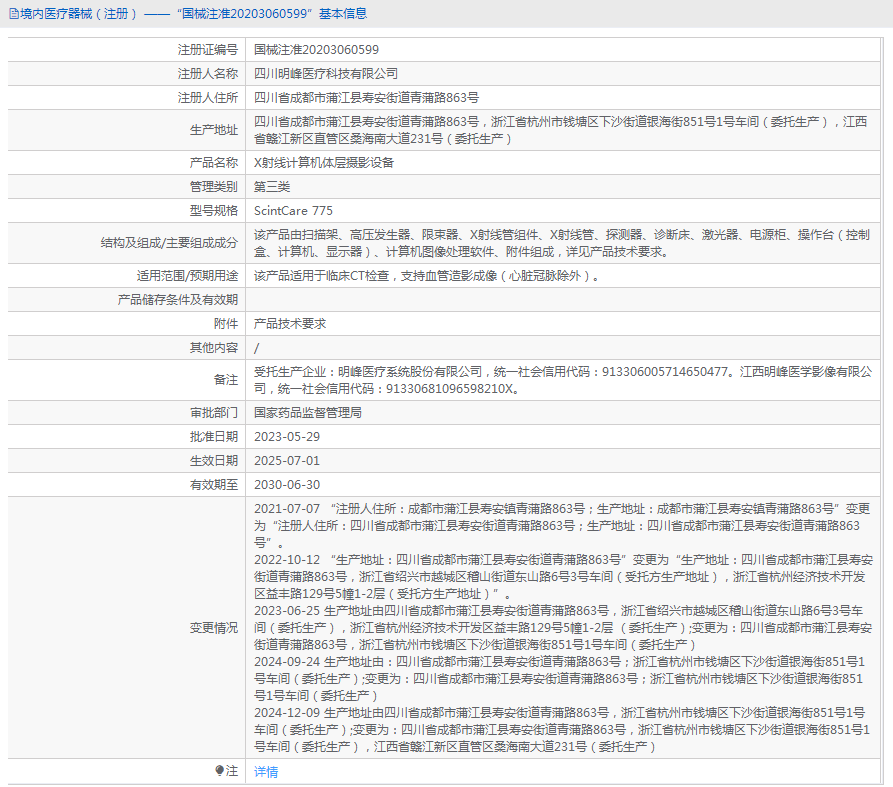
Task: Click approving department 国家药品监督管理局
Action: coord(308,412)
